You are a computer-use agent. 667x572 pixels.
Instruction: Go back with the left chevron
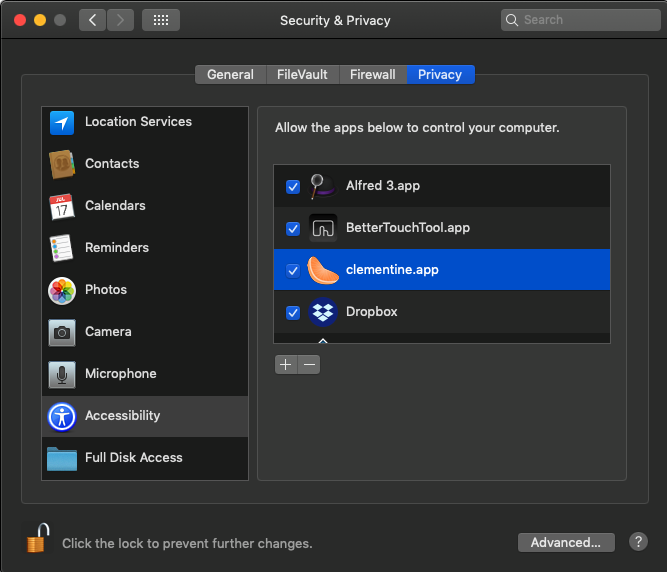92,20
